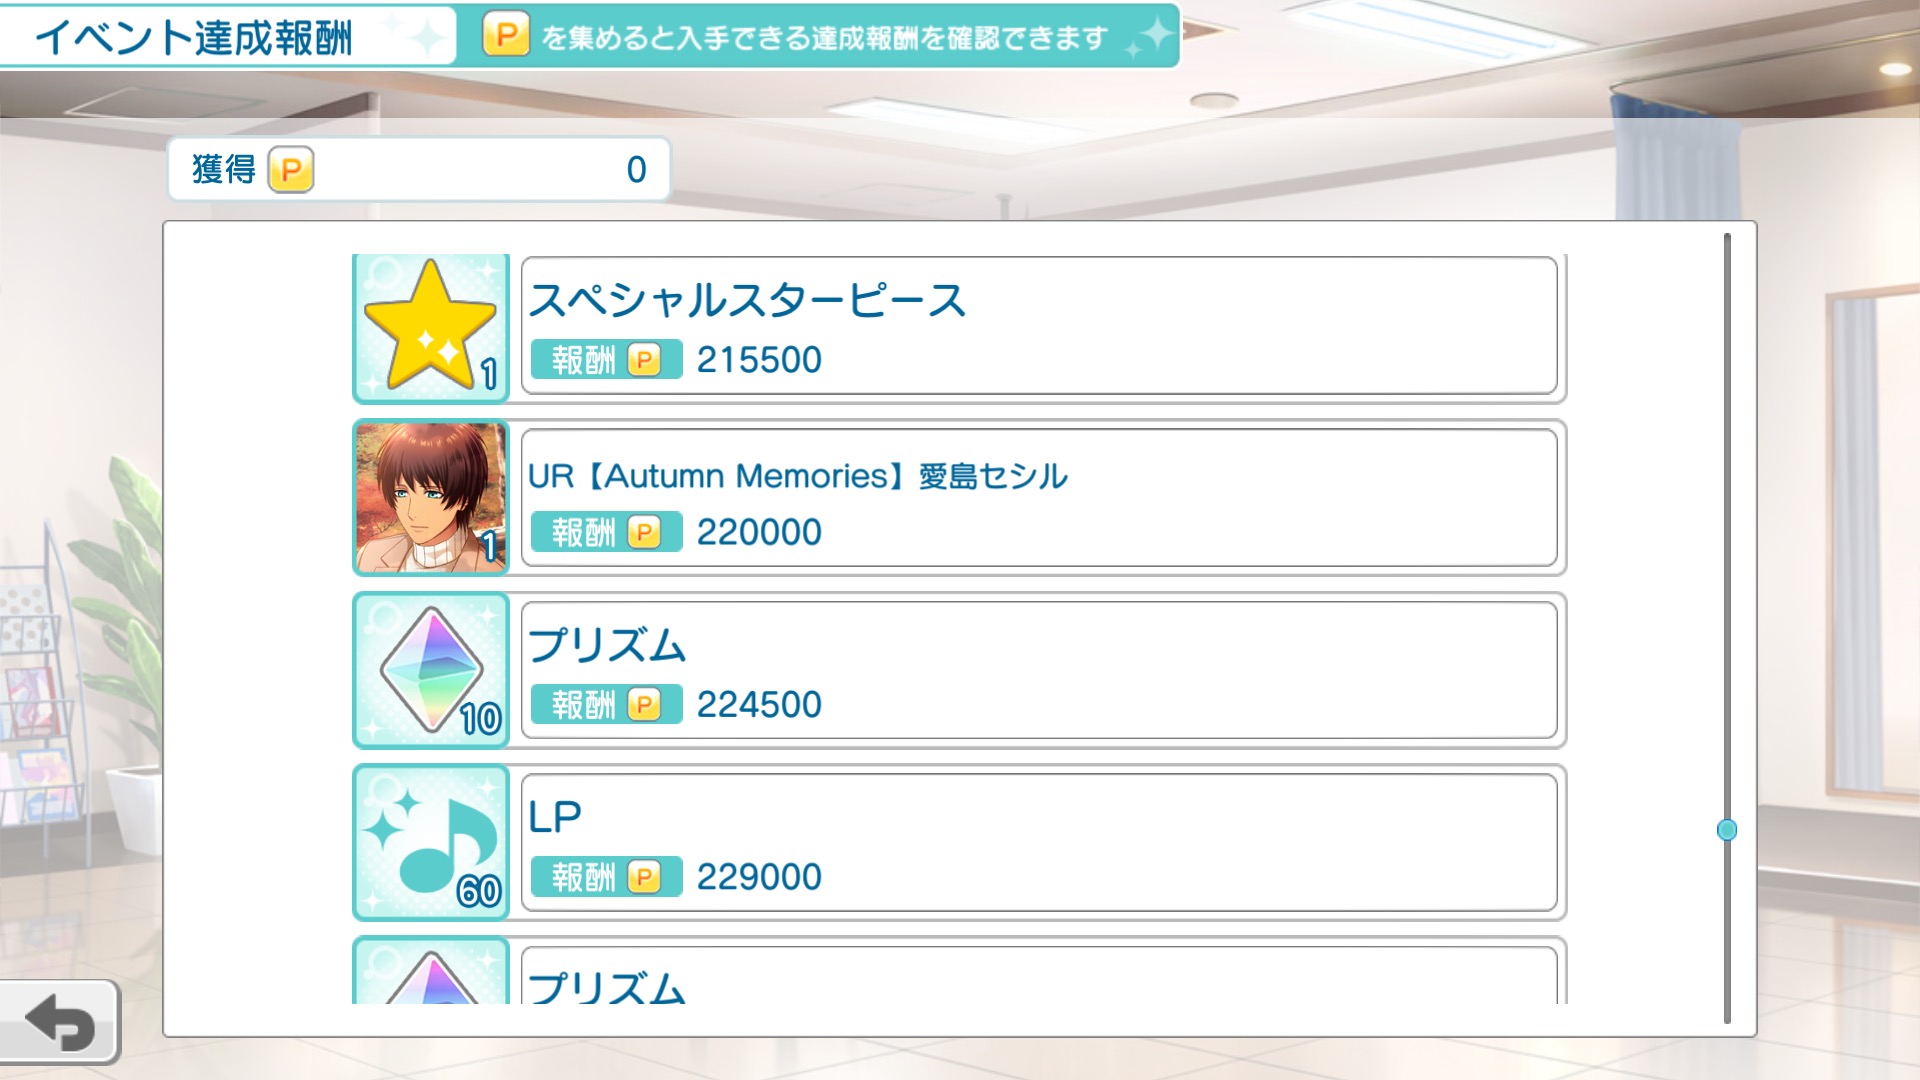Tap the P coin icon in header banner
The image size is (1920, 1080).
[506, 36]
